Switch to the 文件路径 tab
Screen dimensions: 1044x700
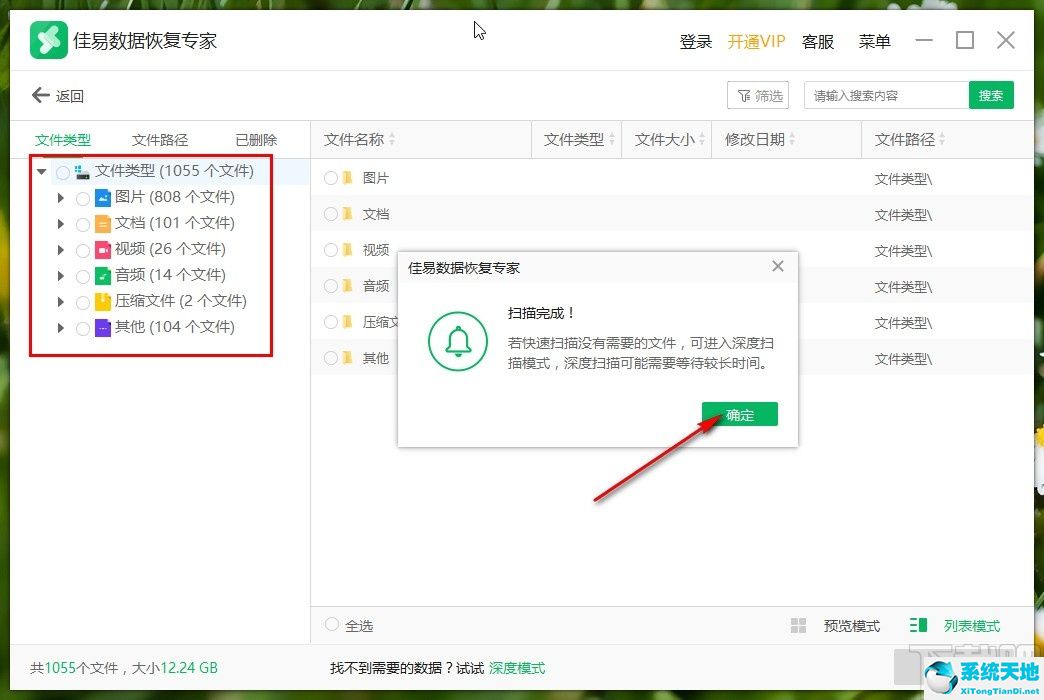click(x=159, y=140)
